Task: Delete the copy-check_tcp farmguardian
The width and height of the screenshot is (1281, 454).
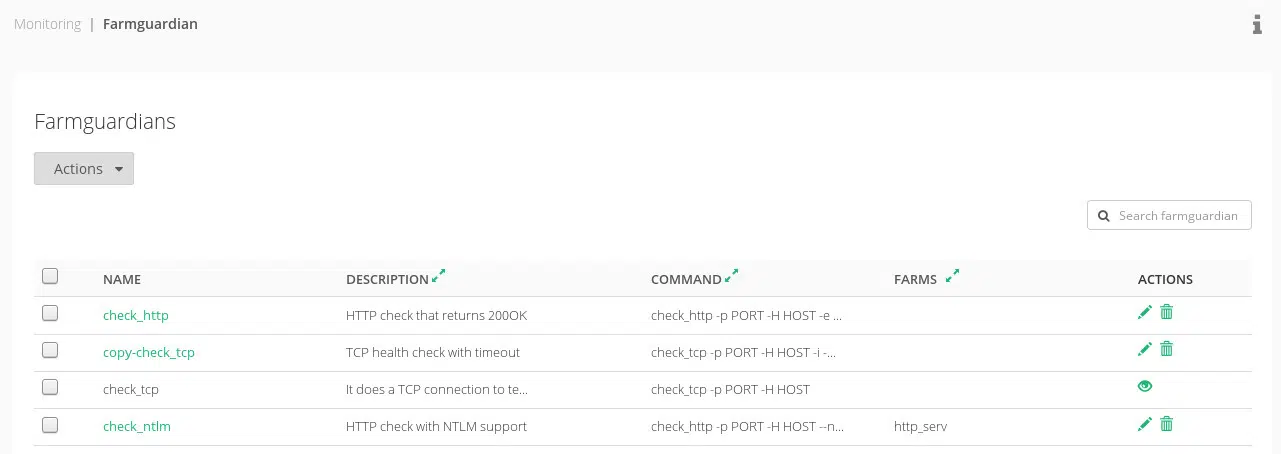Action: [1166, 350]
